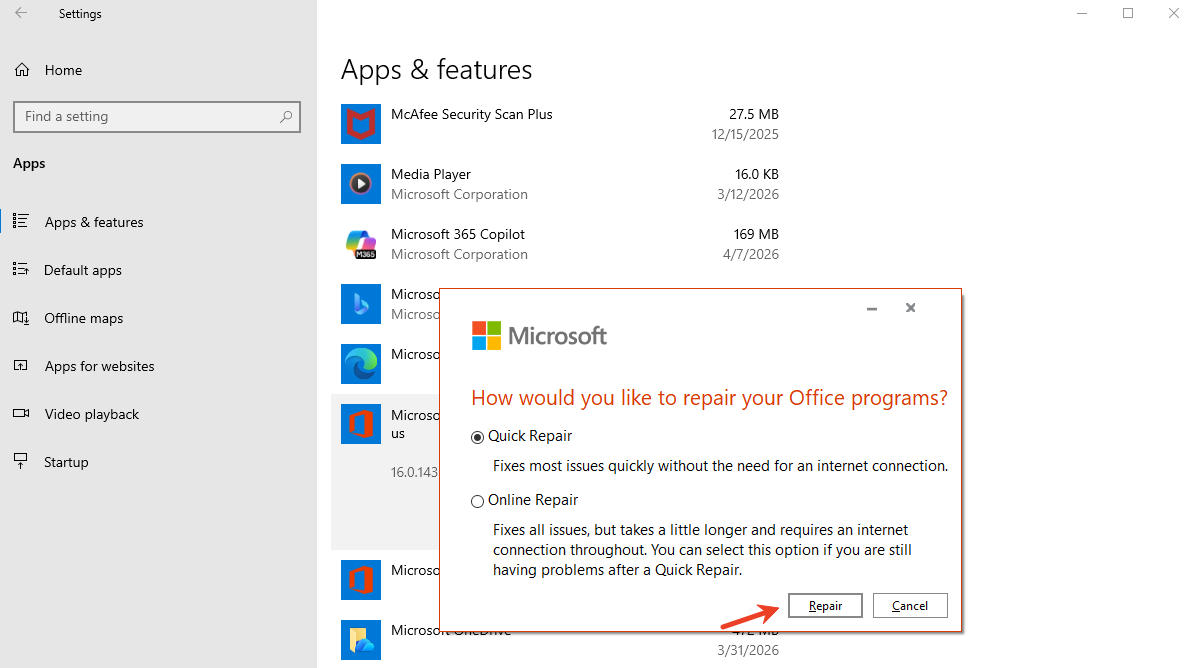Click the Find a setting search box

point(156,116)
